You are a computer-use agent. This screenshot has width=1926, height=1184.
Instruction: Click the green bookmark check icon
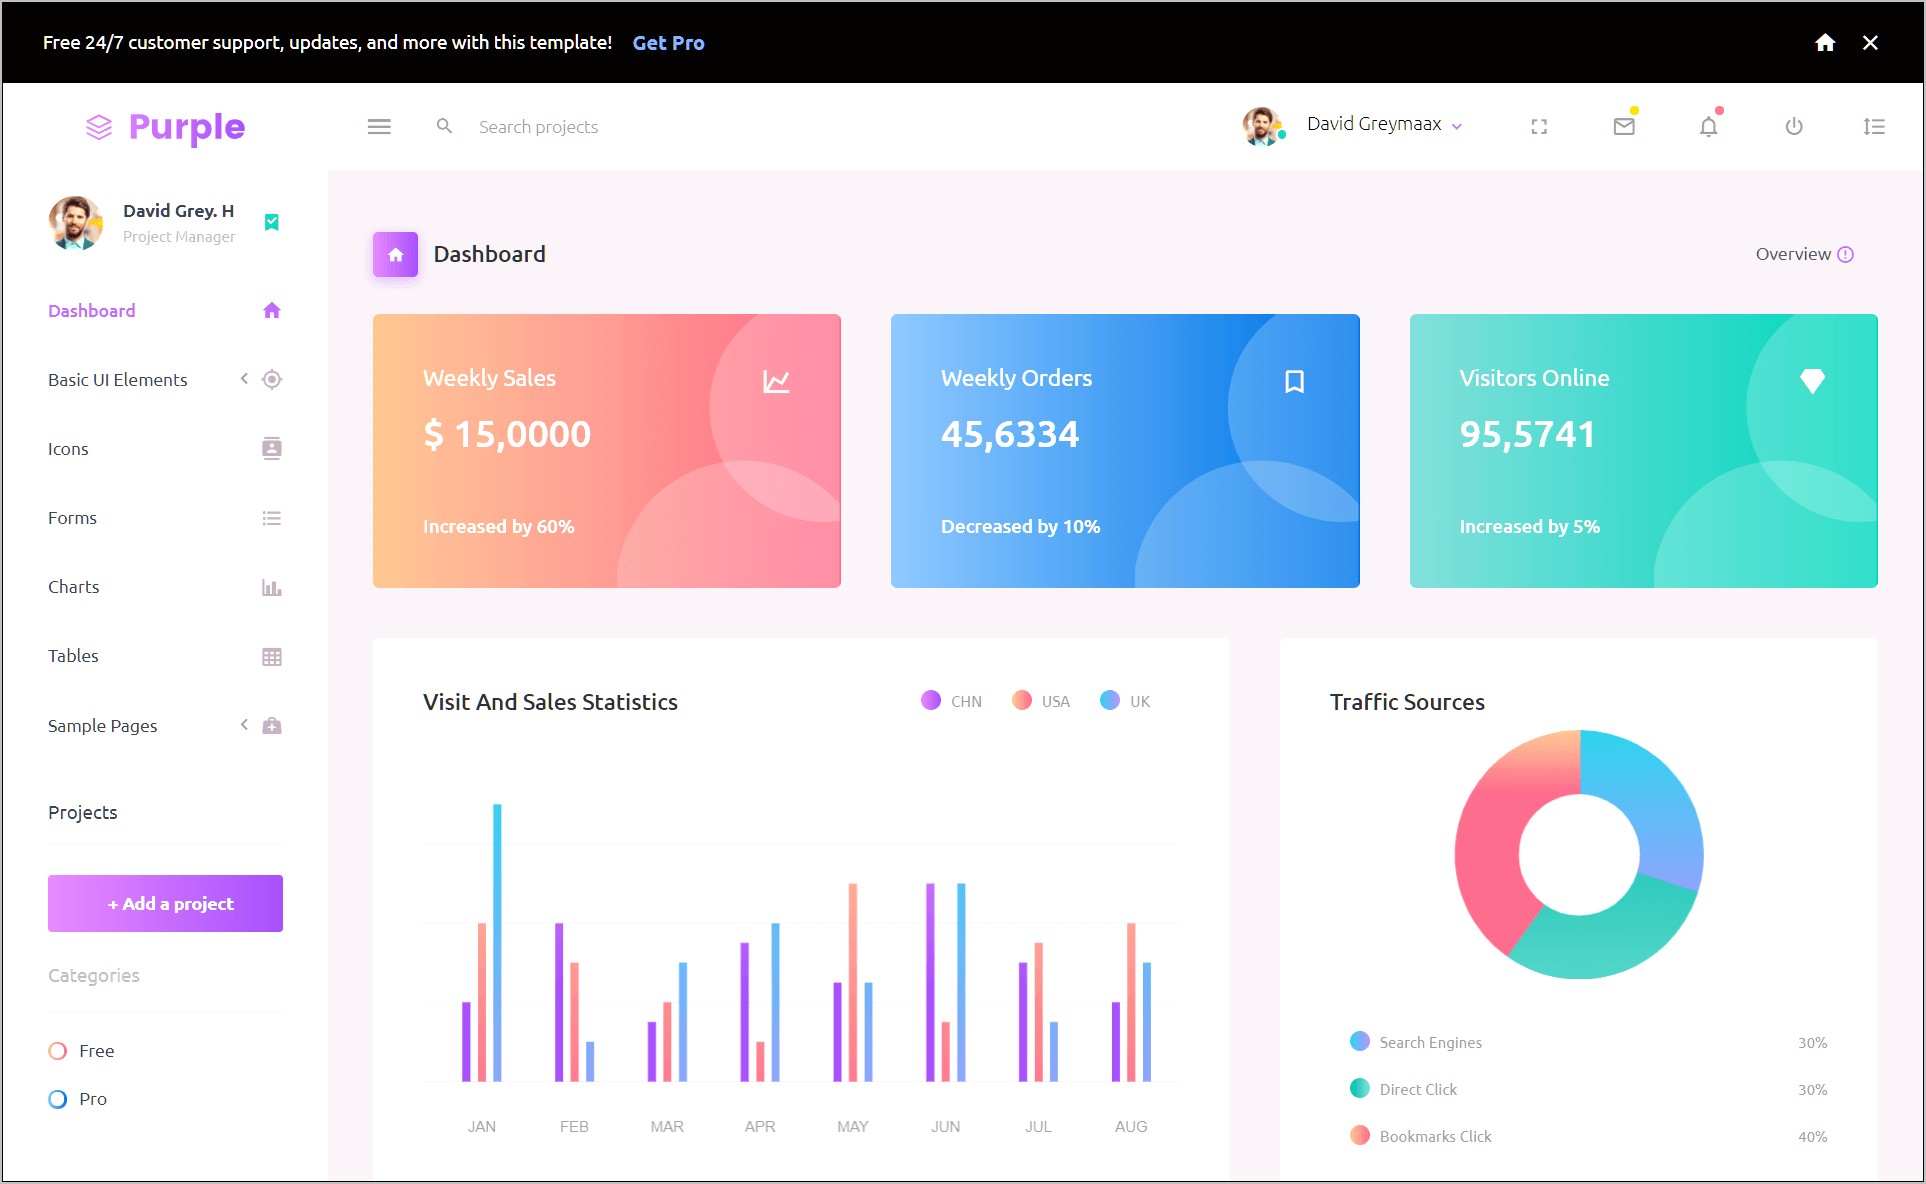(x=271, y=222)
